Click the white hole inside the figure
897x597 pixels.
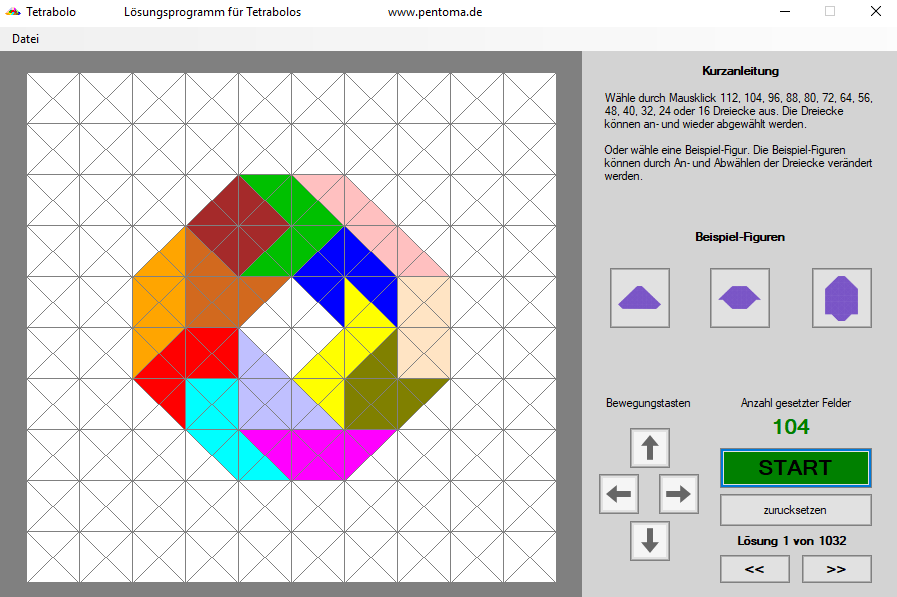[292, 328]
